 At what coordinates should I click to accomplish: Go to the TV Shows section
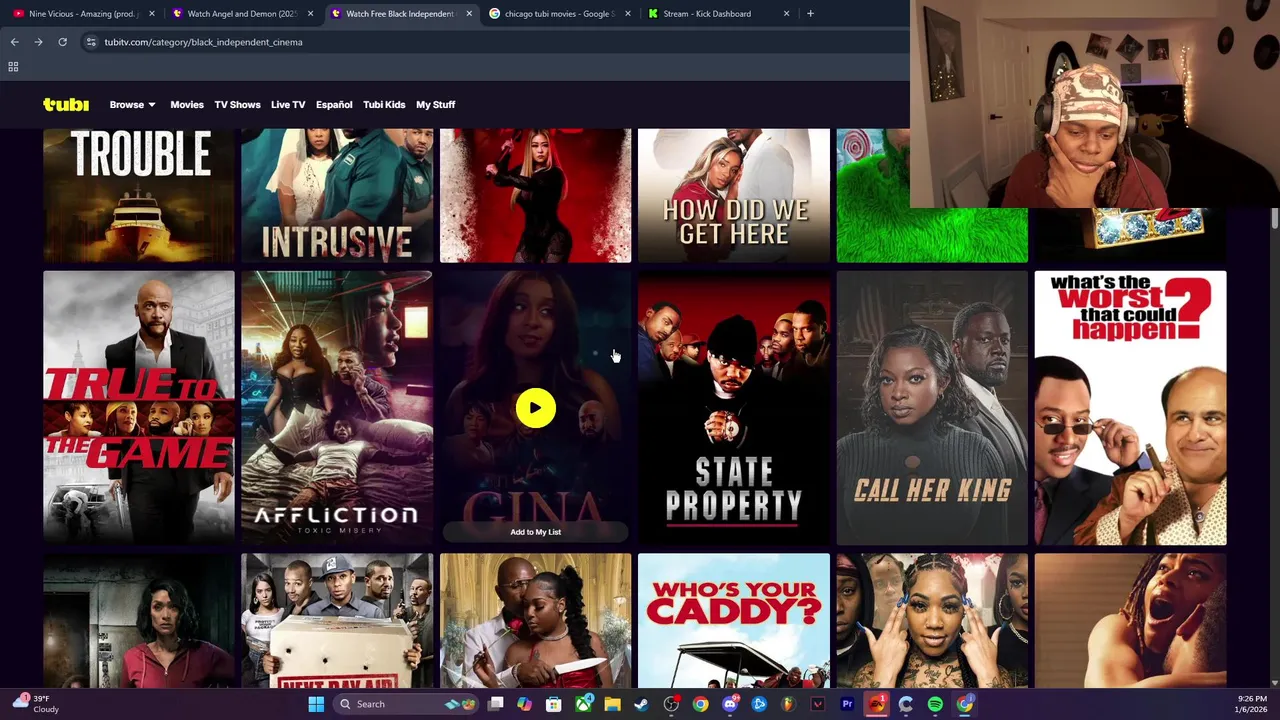[237, 104]
